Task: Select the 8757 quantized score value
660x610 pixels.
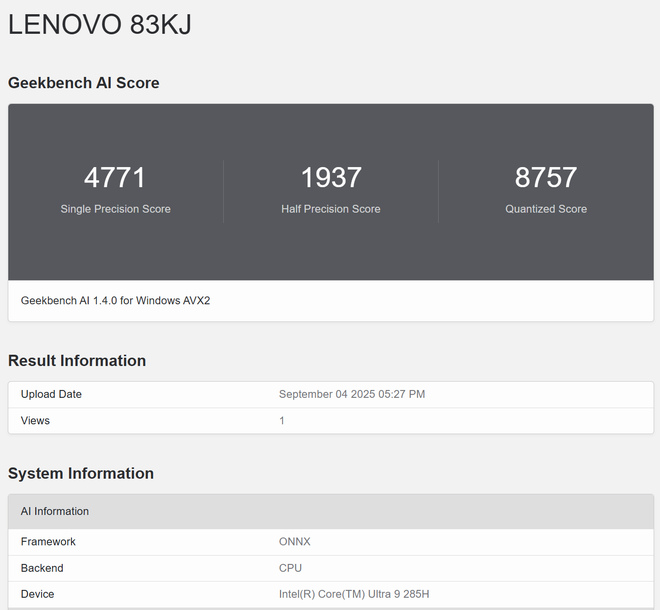Action: coord(546,178)
